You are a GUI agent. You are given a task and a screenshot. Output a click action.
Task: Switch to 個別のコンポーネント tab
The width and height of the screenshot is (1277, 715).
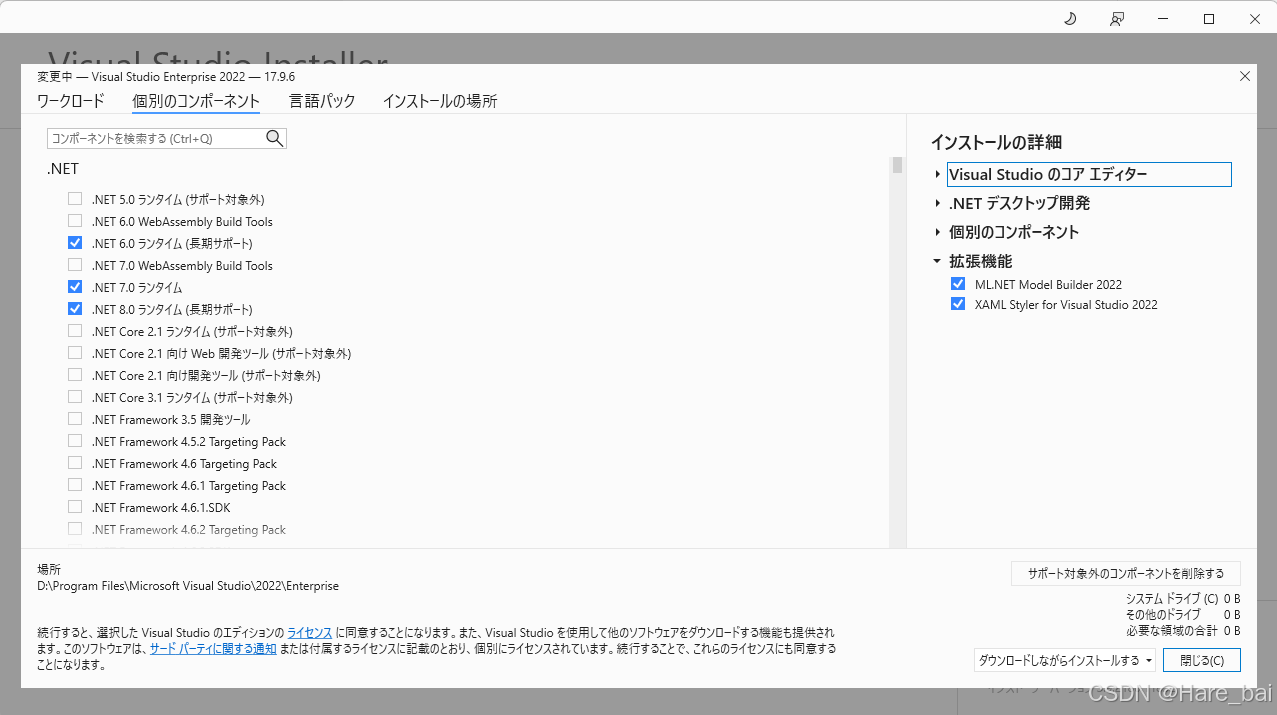pyautogui.click(x=196, y=102)
